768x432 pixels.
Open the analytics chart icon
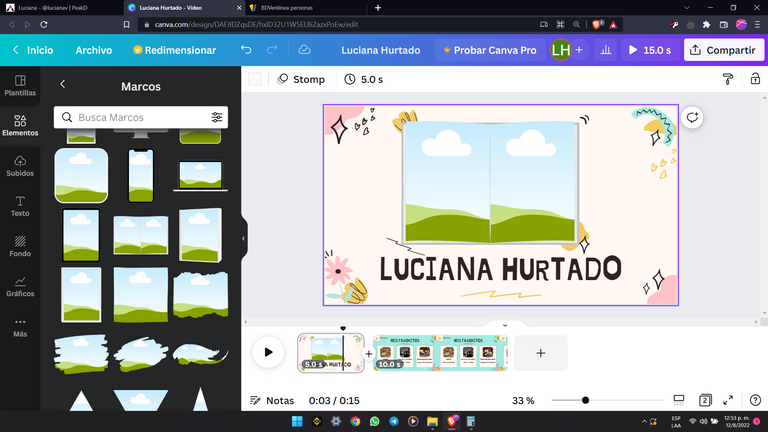click(606, 50)
